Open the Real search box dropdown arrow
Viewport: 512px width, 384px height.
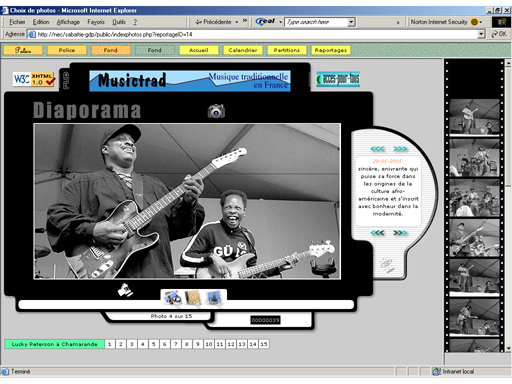[x=351, y=22]
